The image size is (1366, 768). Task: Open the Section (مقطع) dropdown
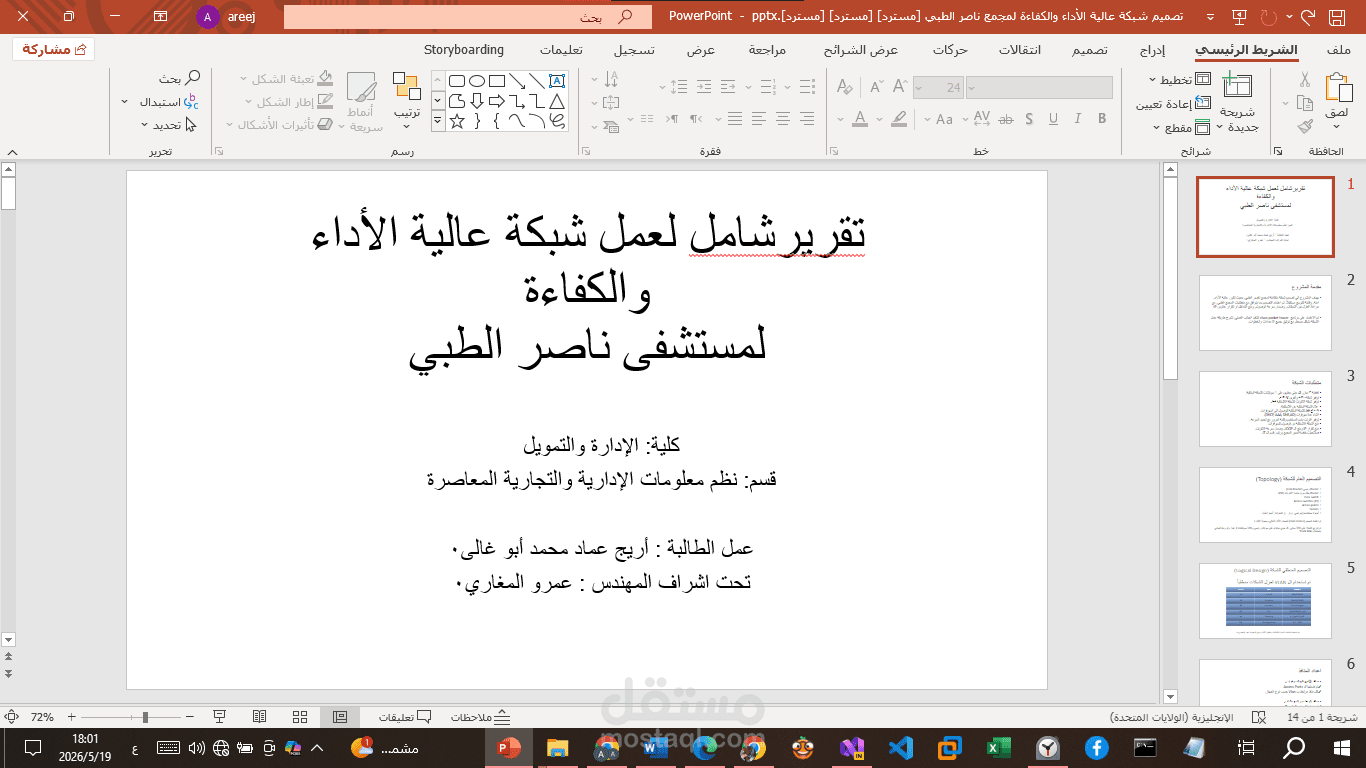tap(1182, 127)
